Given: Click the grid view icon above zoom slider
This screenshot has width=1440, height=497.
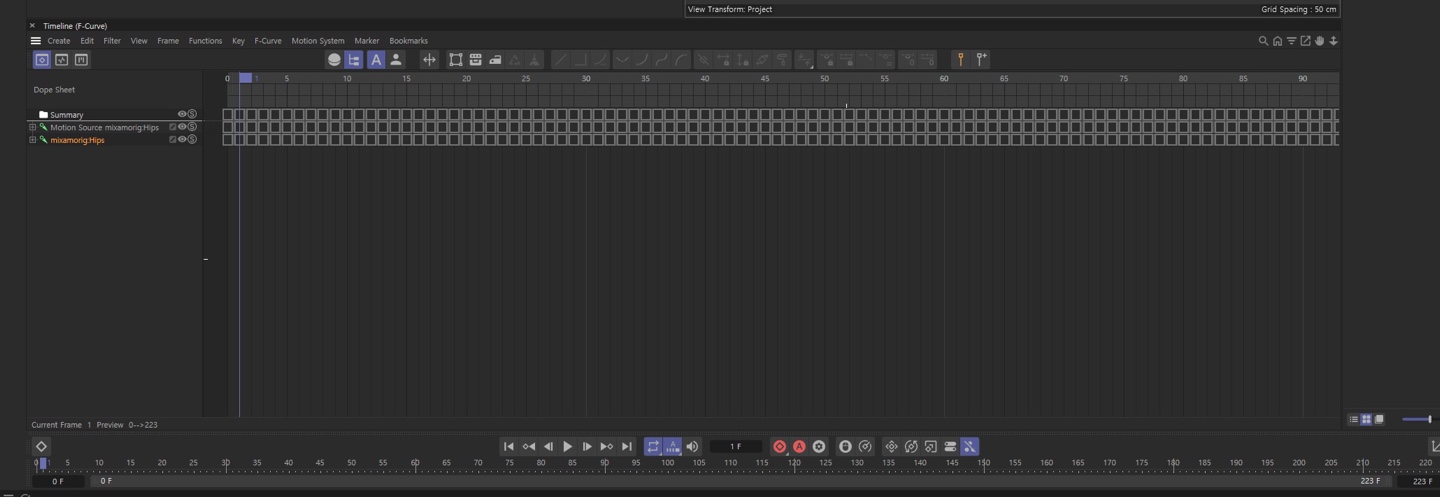Looking at the screenshot, I should tap(1366, 420).
